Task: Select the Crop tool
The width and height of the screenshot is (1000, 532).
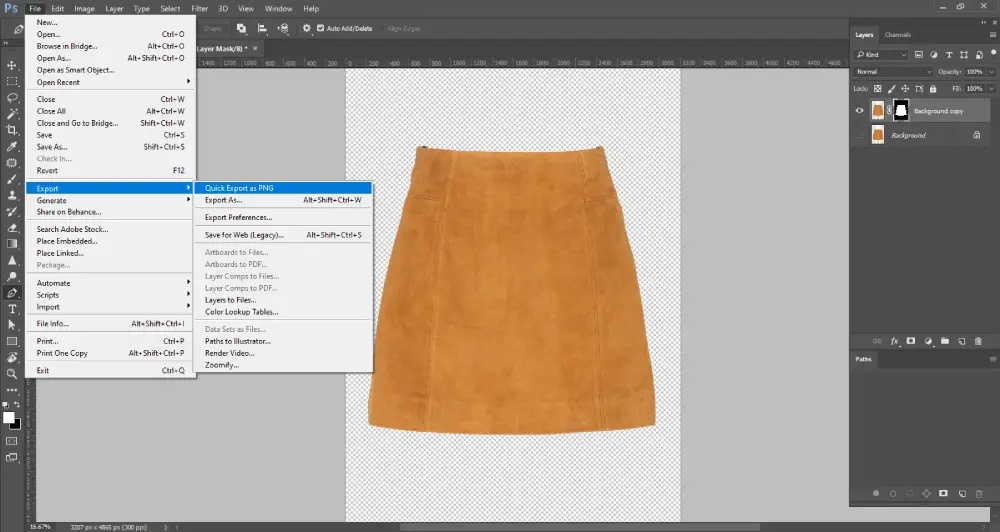Action: point(11,130)
